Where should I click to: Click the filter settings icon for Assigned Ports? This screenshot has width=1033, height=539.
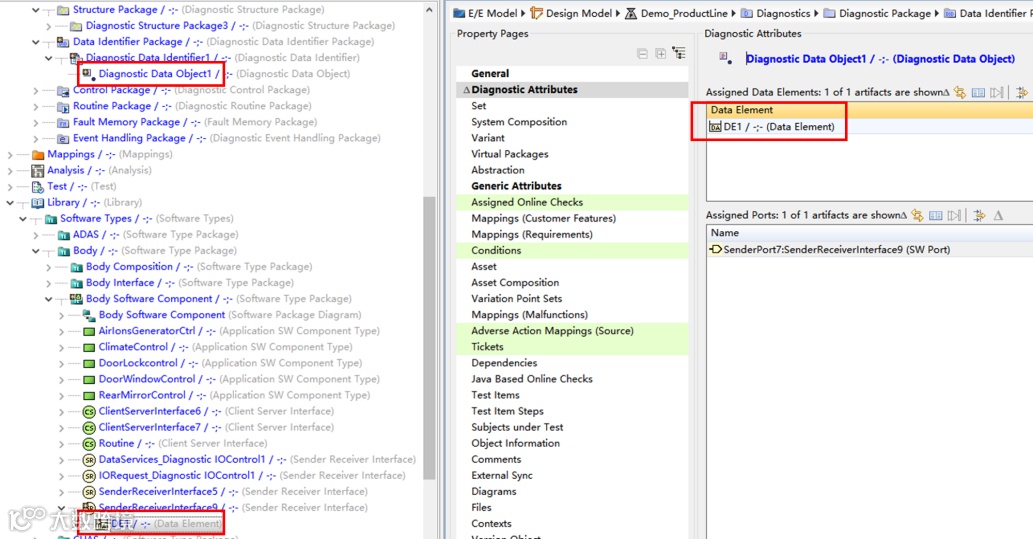click(x=979, y=215)
